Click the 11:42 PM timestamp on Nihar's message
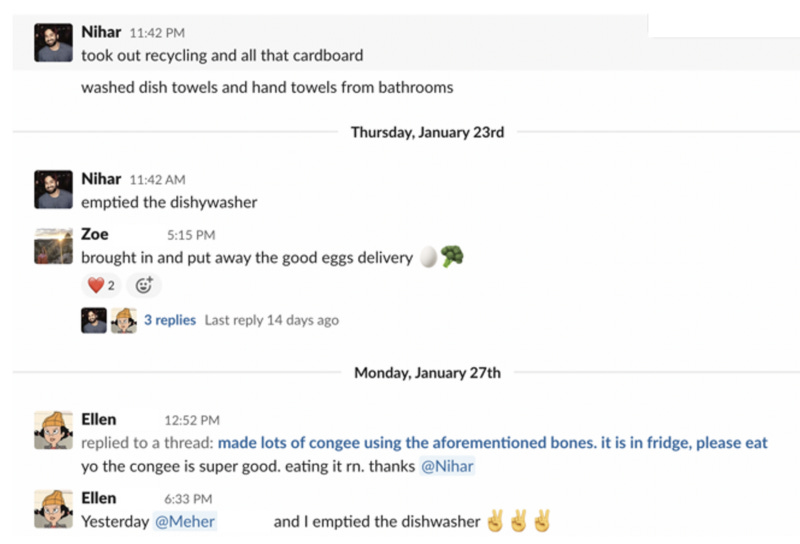 157,33
